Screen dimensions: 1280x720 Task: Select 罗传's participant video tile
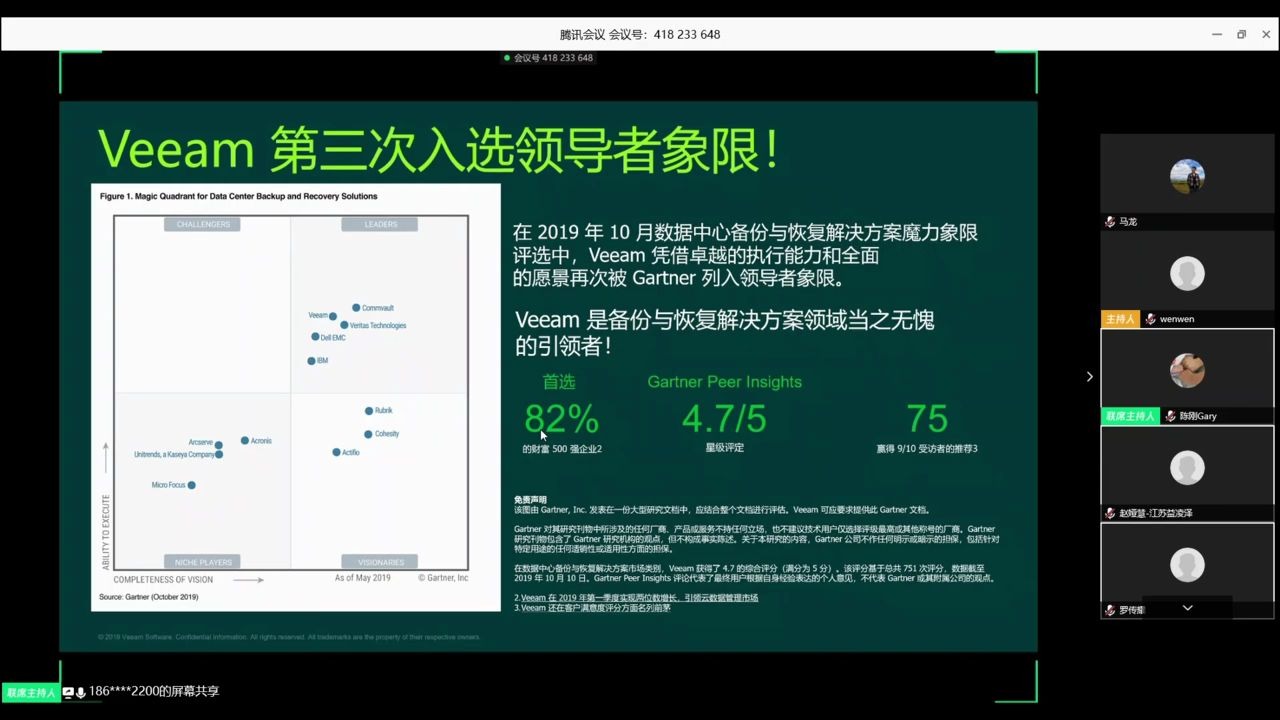coord(1187,570)
